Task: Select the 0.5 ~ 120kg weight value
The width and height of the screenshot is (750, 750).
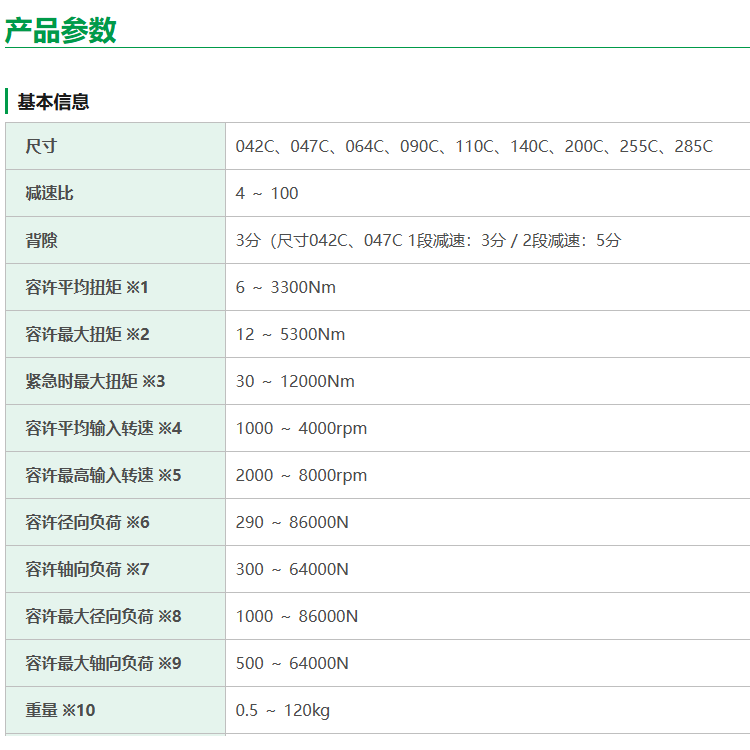Action: tap(283, 710)
